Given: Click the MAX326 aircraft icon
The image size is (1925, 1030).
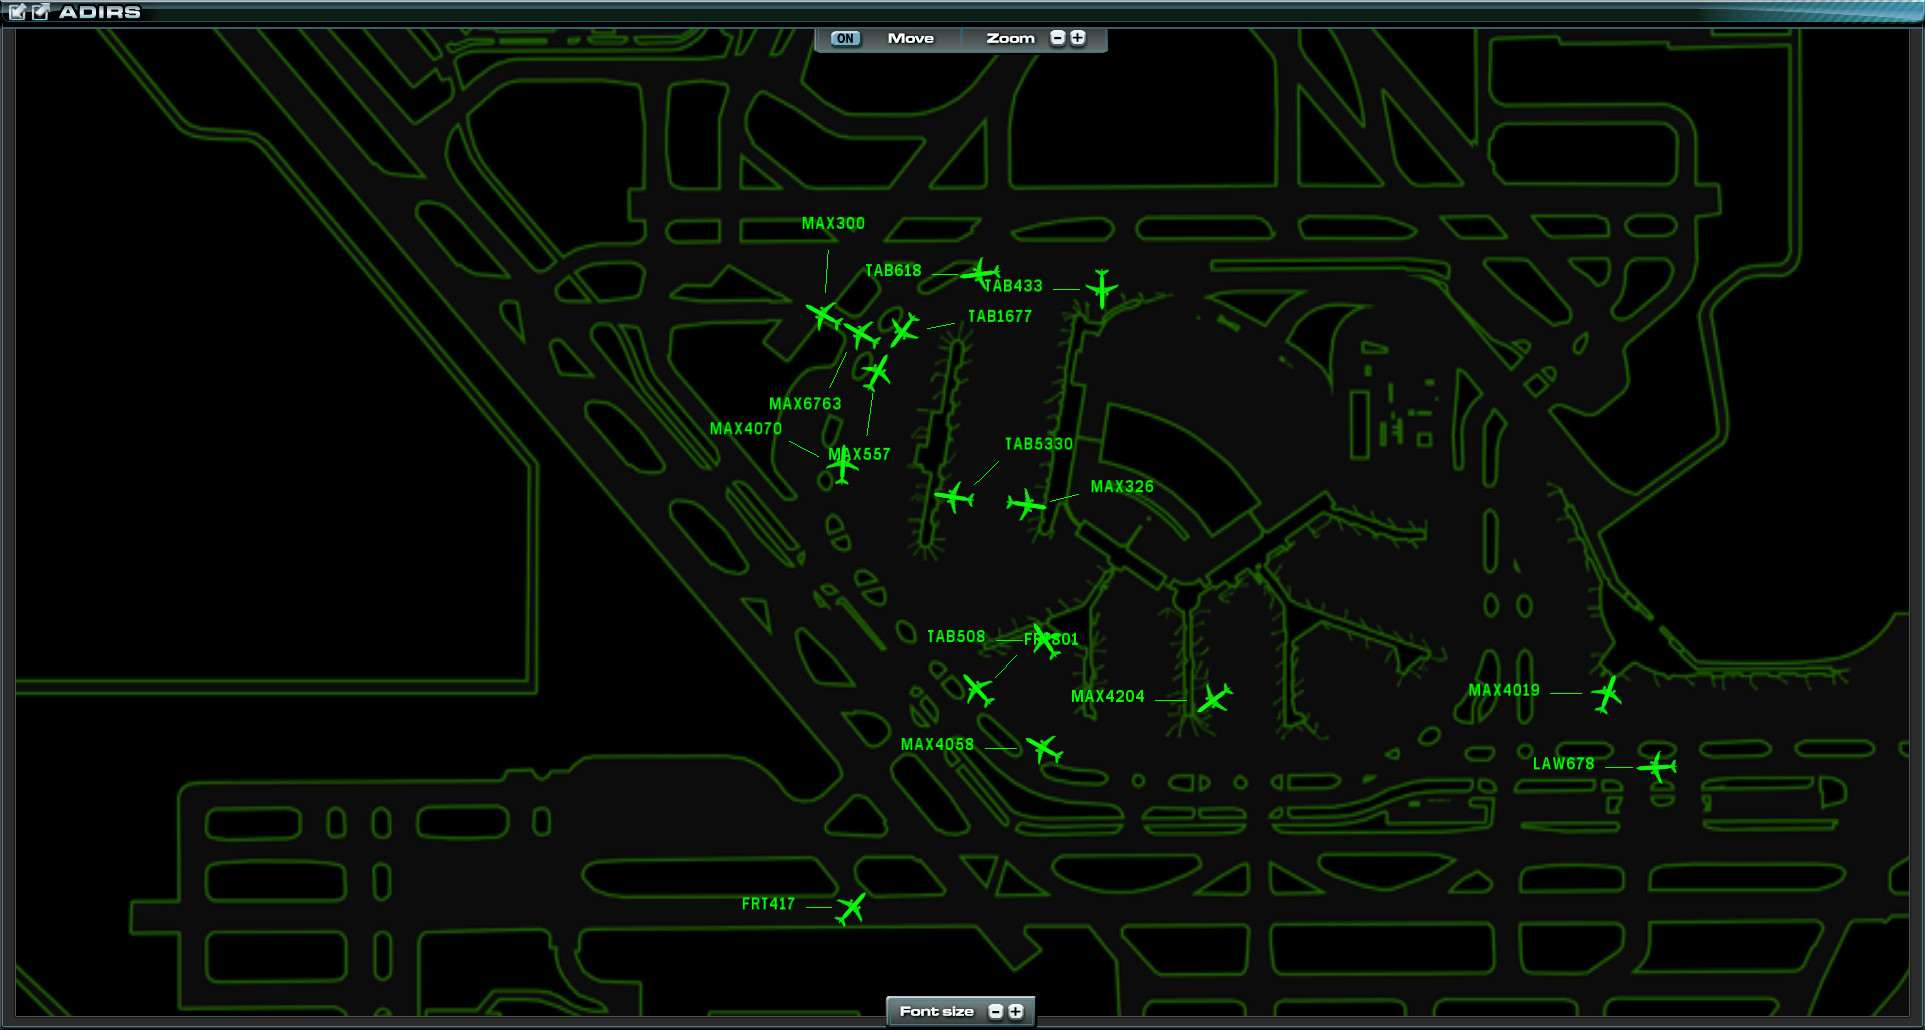Looking at the screenshot, I should point(1028,505).
